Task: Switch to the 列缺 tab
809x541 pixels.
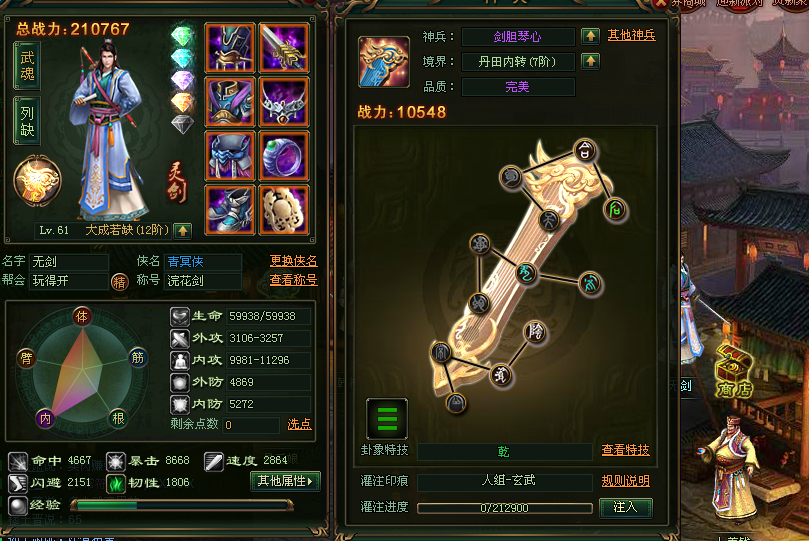Action: coord(27,121)
